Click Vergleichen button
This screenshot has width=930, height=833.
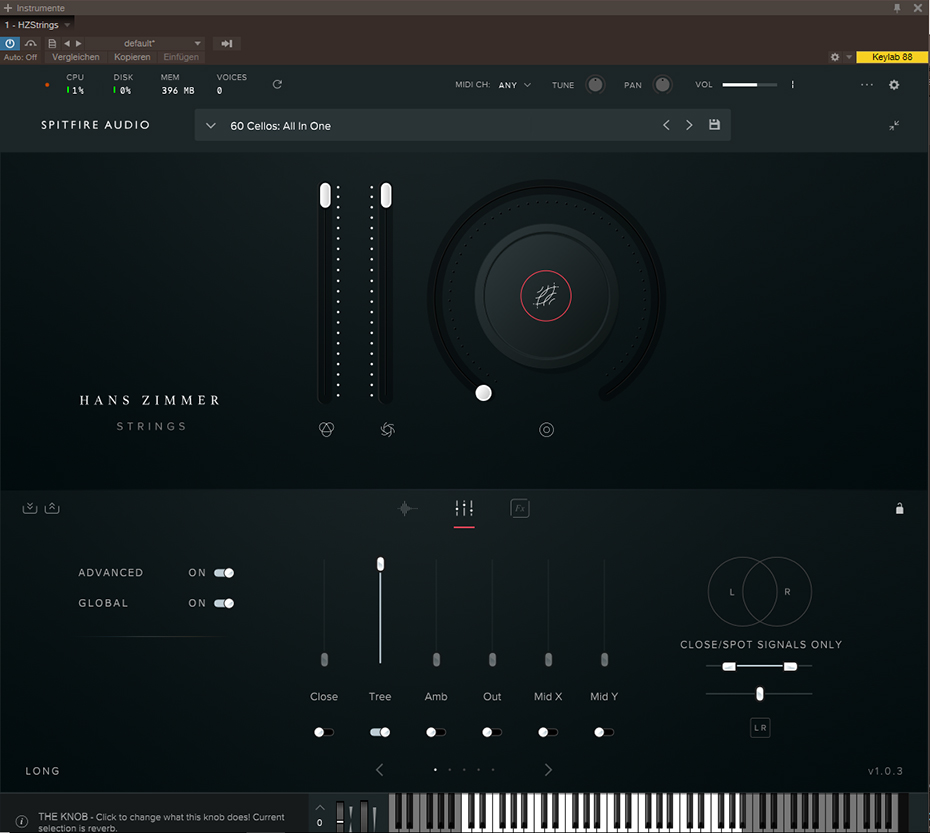click(76, 57)
